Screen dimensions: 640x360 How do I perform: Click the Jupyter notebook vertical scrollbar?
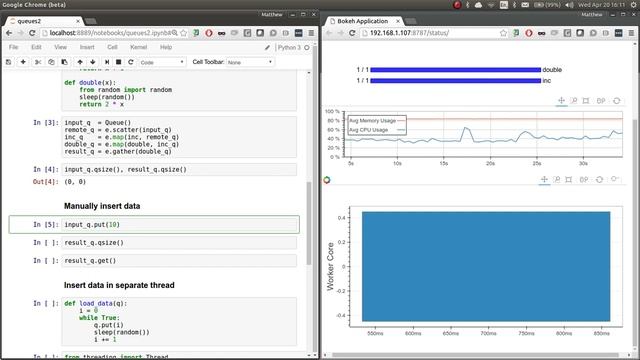[x=309, y=223]
